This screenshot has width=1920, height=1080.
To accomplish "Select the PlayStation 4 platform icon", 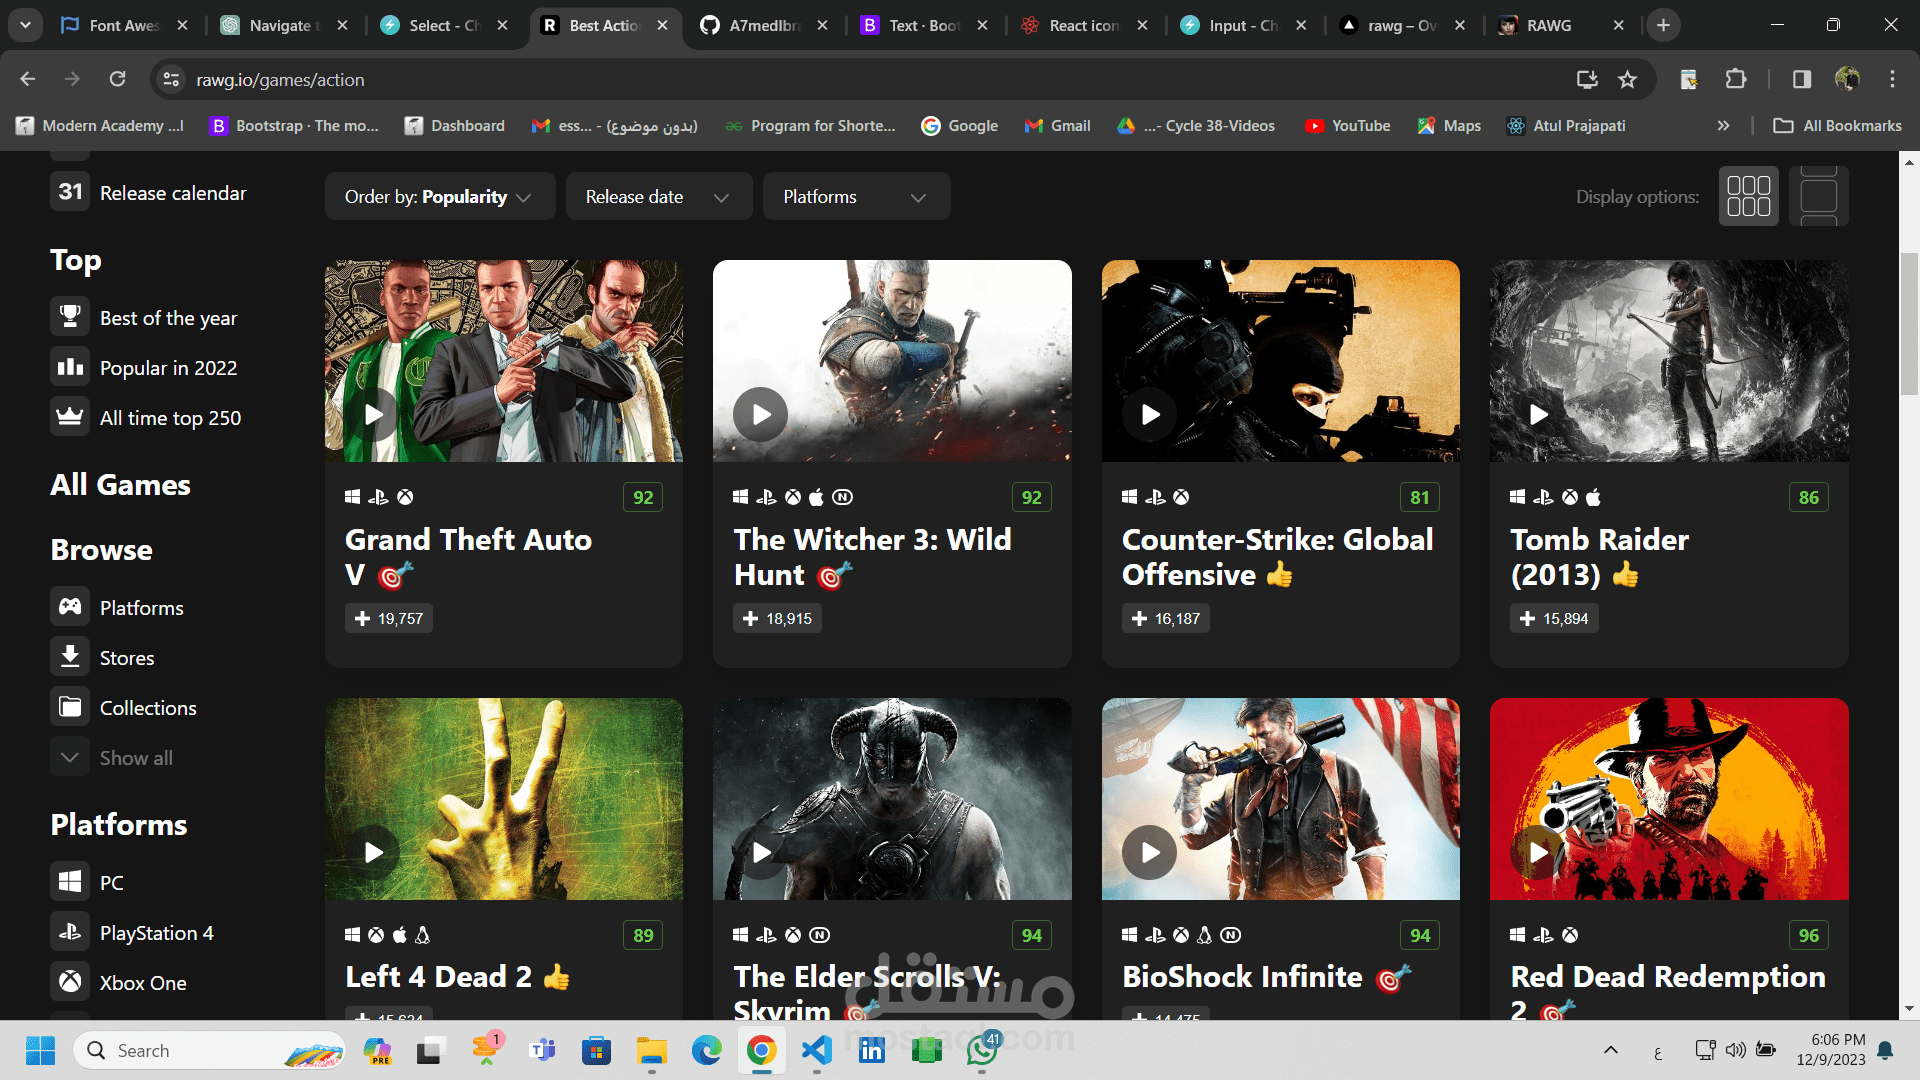I will pos(70,932).
